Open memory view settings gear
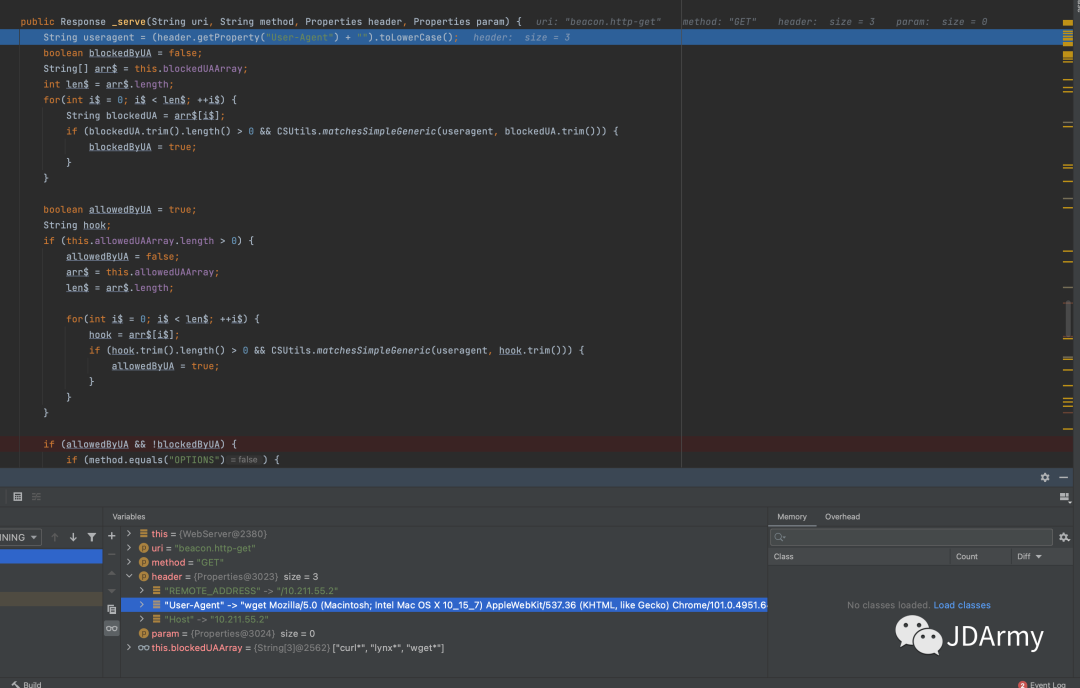This screenshot has width=1080, height=688. click(1064, 537)
